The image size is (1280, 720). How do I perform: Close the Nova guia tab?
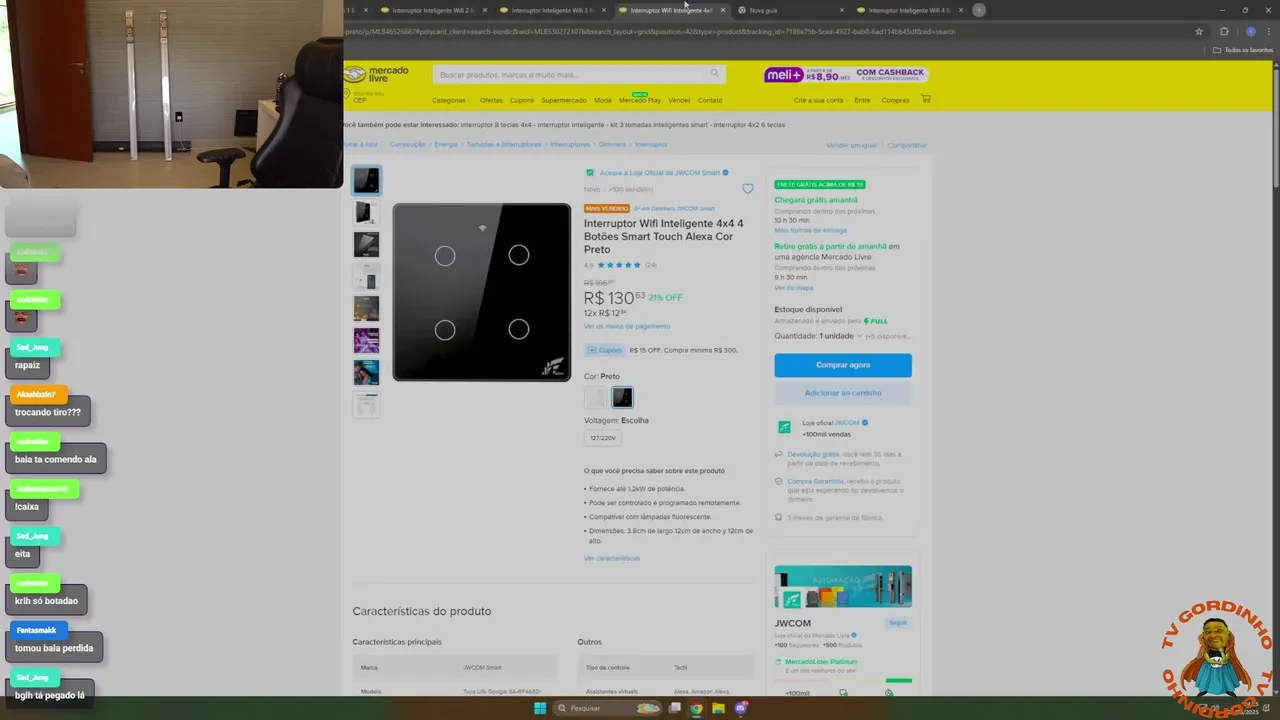point(842,10)
